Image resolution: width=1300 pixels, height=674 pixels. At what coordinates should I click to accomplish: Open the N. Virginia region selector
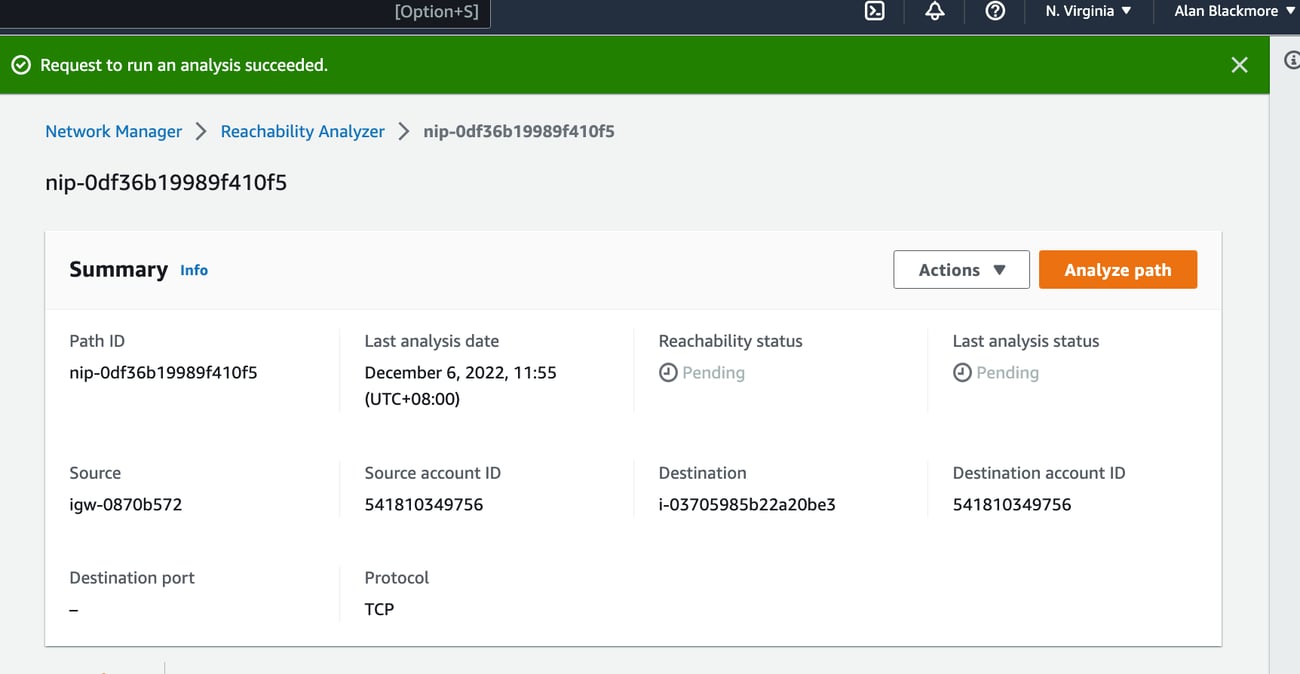[1087, 11]
